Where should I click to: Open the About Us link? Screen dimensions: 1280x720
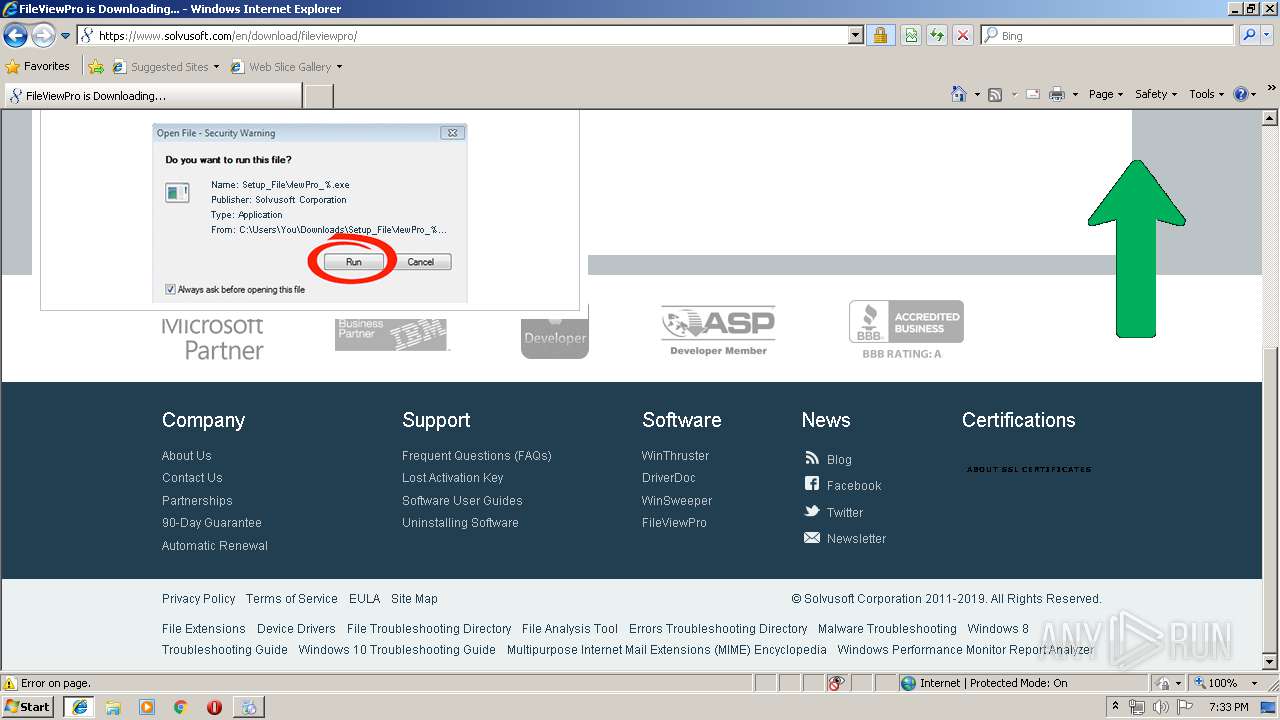point(186,456)
